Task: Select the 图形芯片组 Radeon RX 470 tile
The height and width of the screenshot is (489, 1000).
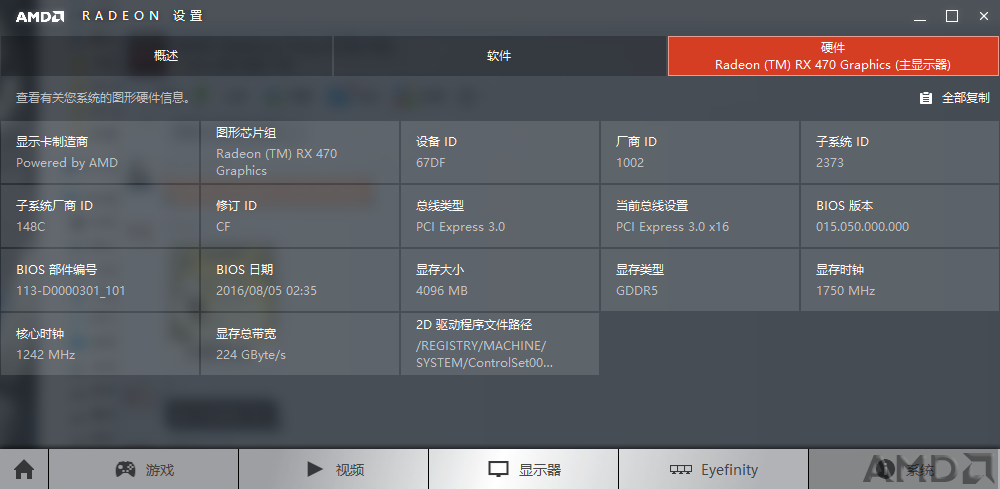Action: tap(300, 152)
